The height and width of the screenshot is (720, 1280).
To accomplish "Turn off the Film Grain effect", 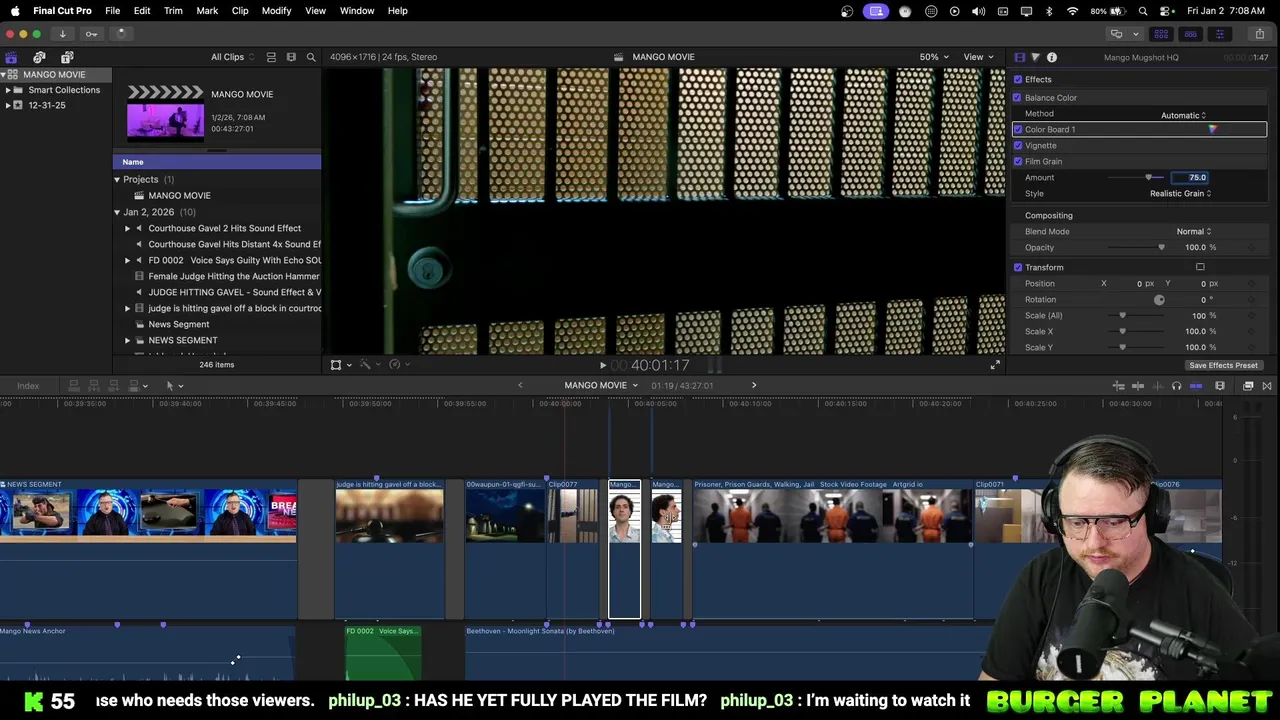I will tap(1018, 161).
